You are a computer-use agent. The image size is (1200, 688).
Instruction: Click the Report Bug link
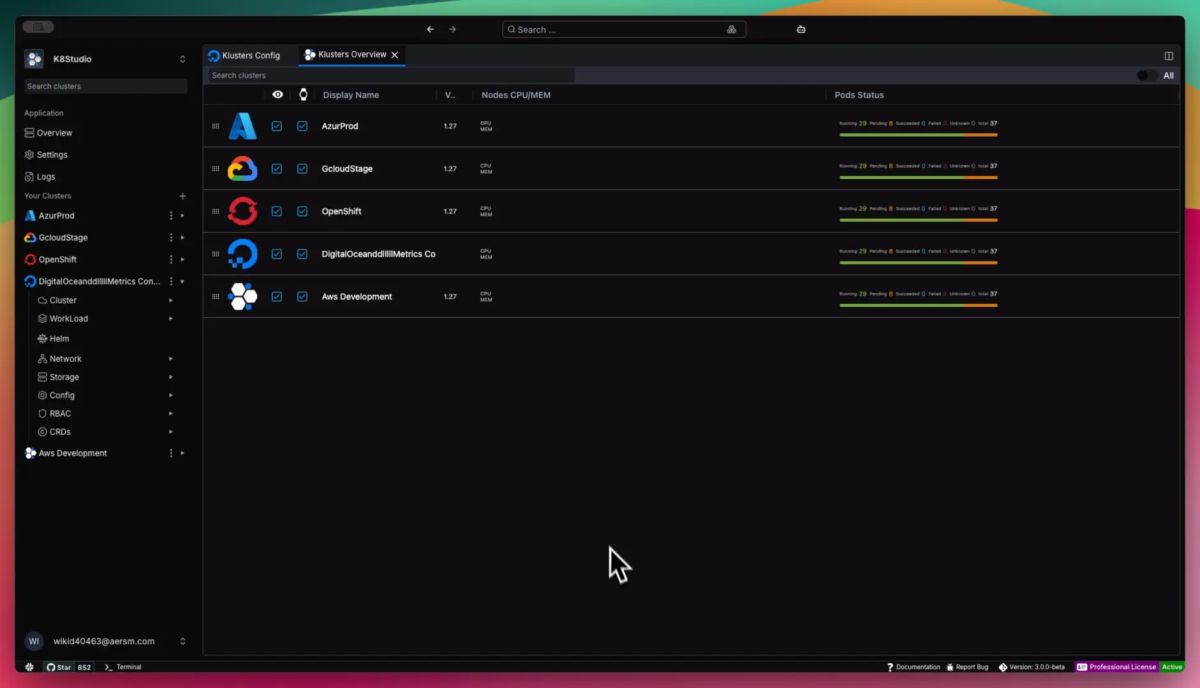click(967, 667)
